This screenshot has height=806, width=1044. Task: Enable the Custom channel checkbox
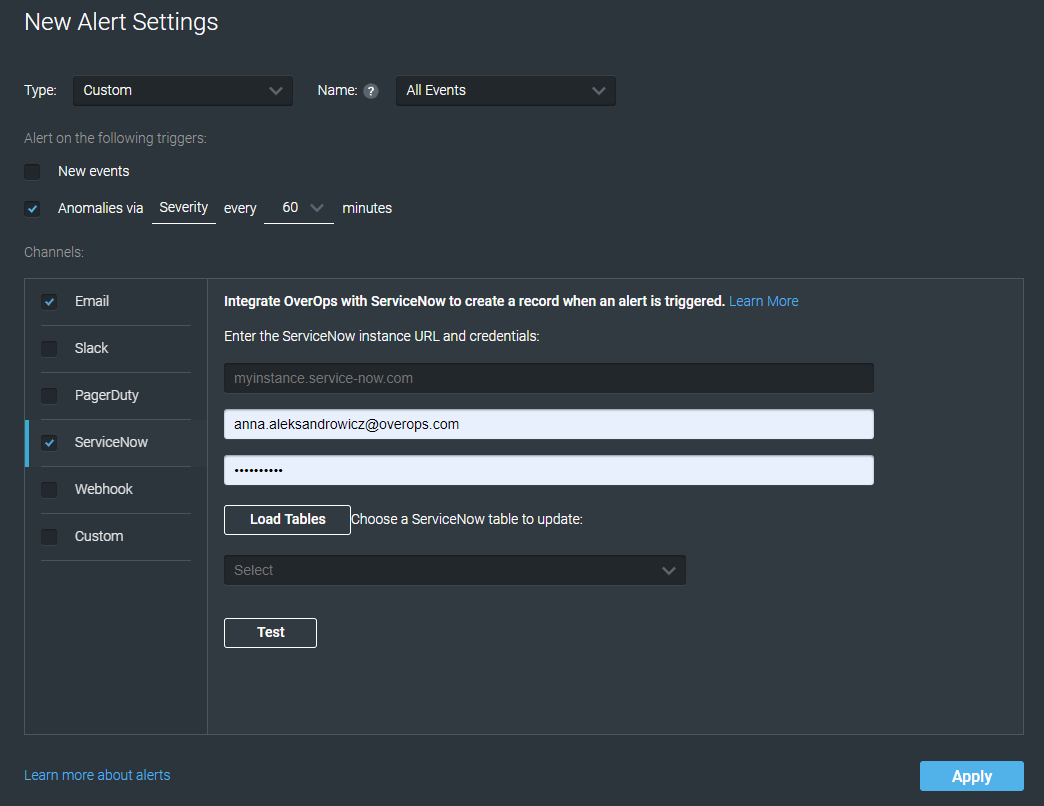coord(49,536)
